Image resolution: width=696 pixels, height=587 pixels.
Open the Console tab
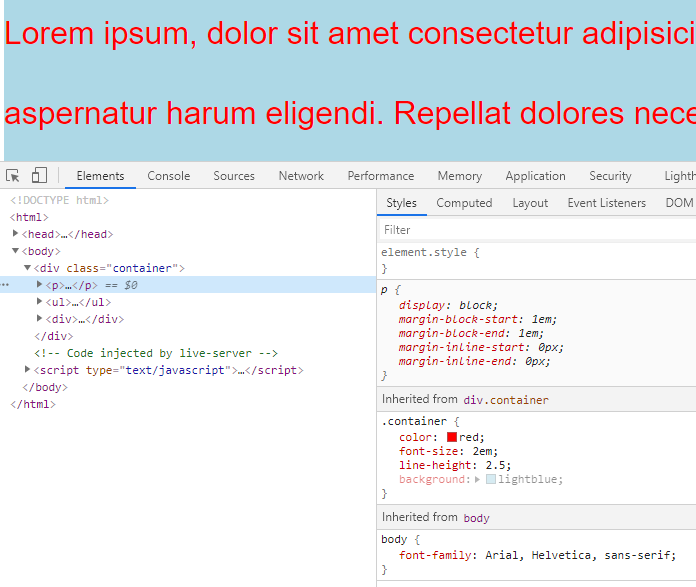pos(168,176)
